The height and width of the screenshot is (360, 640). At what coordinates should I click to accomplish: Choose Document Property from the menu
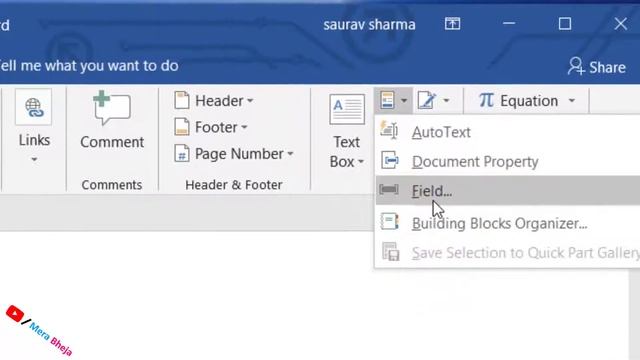[507, 162]
